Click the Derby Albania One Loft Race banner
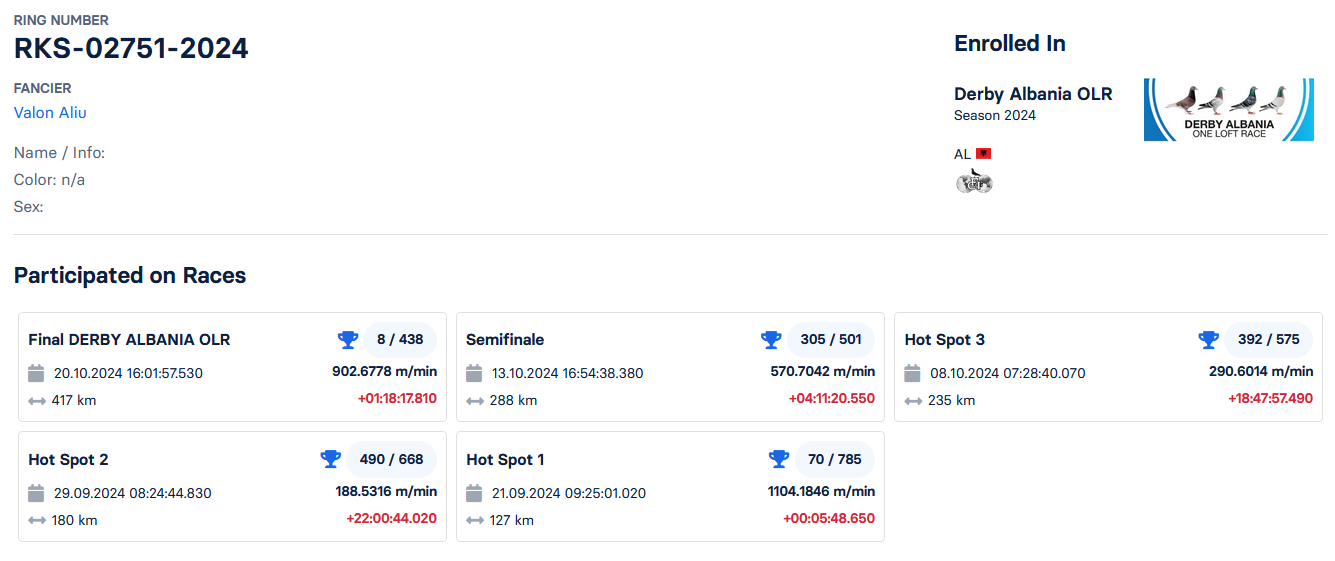 point(1229,109)
